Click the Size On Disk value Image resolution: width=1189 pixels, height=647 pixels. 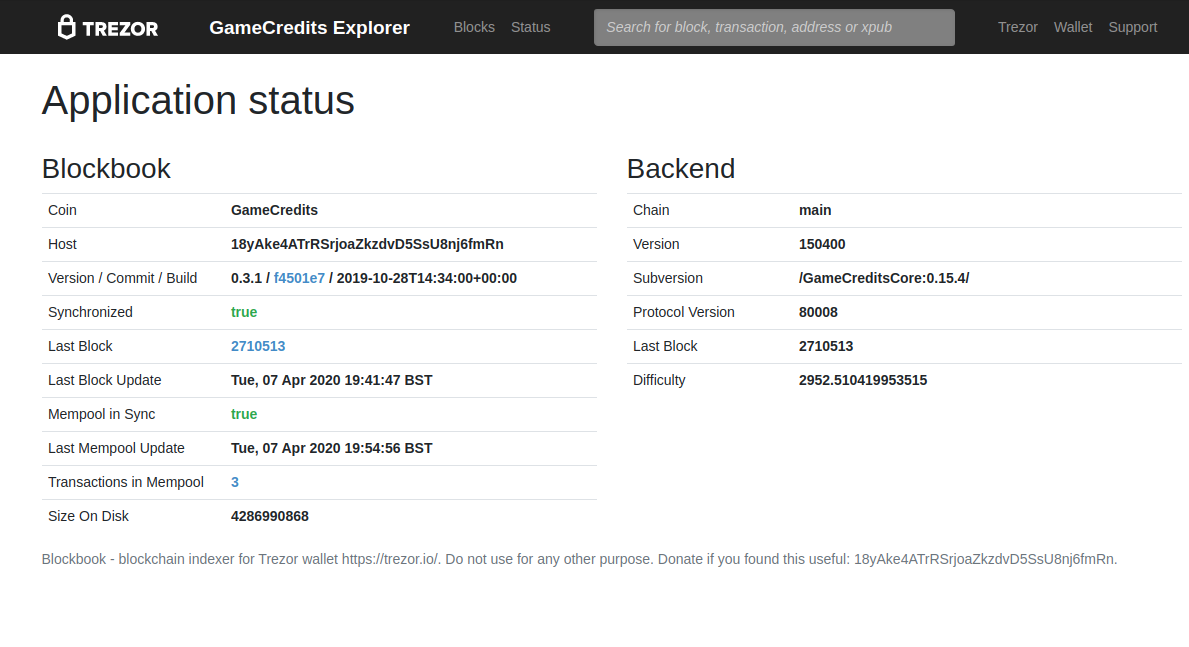[269, 516]
